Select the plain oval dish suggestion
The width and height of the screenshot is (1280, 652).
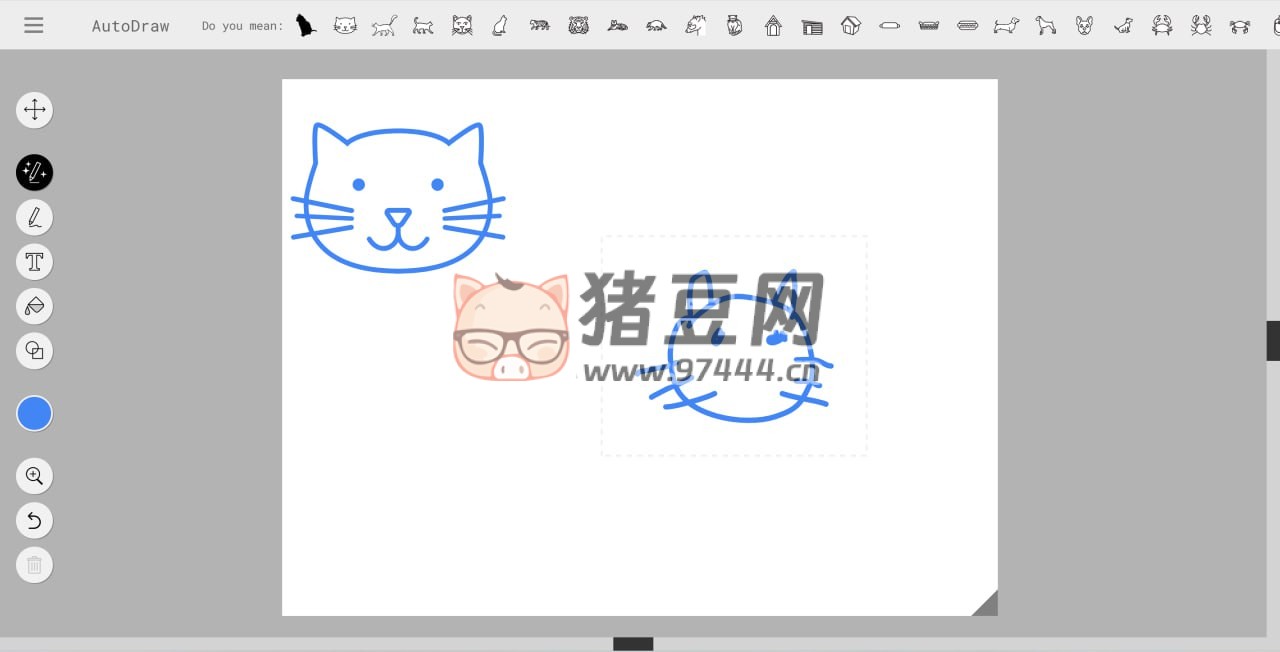(890, 25)
